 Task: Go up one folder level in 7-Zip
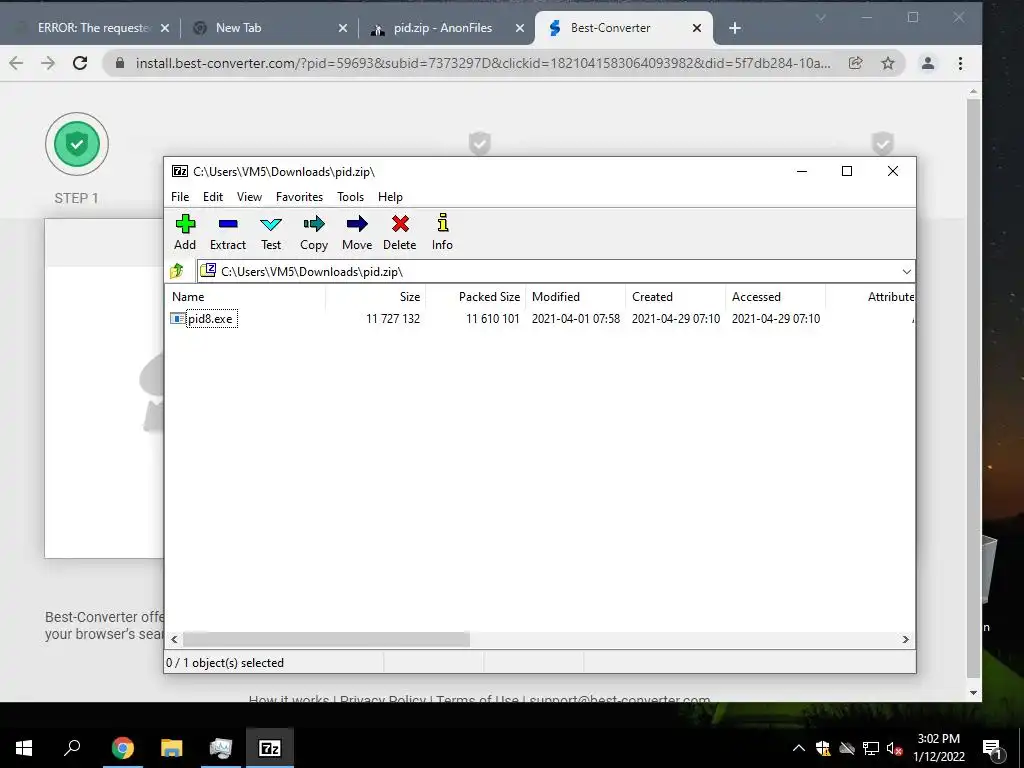click(177, 271)
